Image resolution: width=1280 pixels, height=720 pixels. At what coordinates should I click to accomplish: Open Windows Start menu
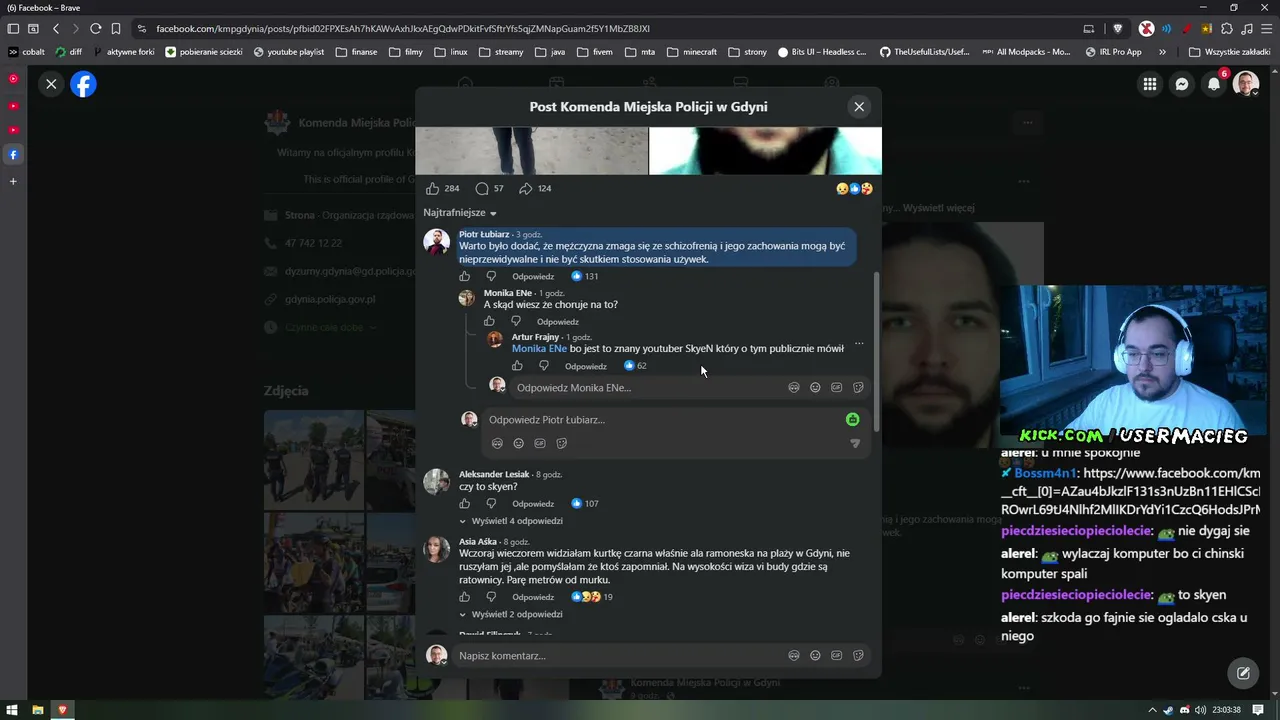(12, 710)
